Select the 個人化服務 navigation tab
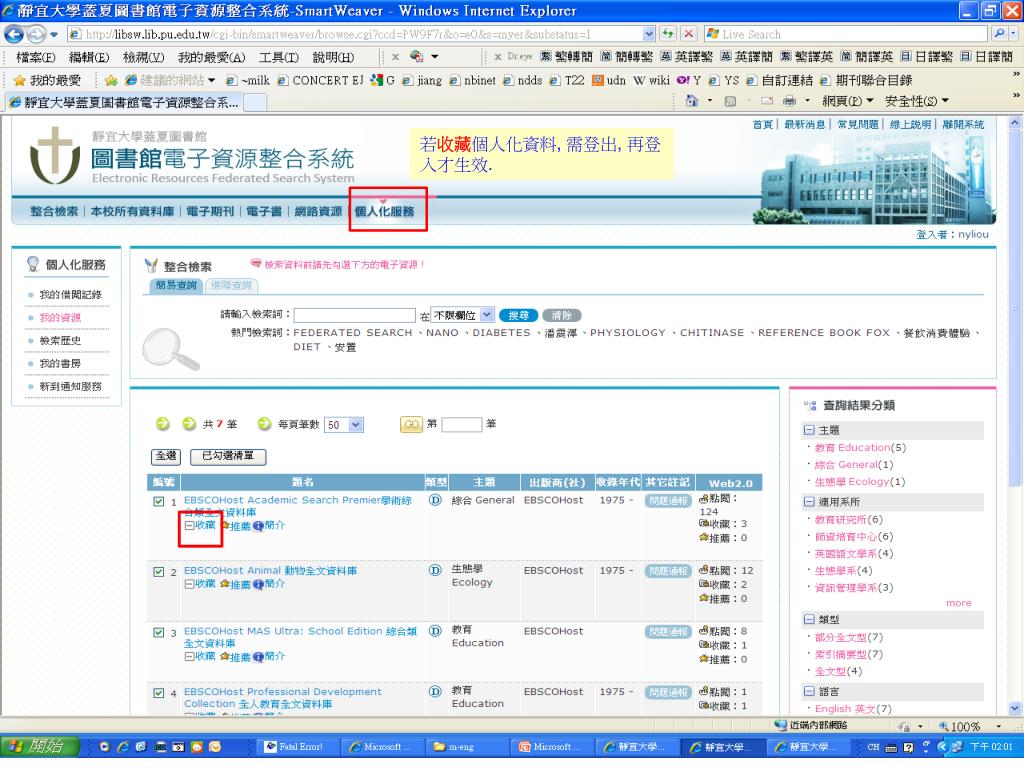The image size is (1024, 768). [x=385, y=211]
